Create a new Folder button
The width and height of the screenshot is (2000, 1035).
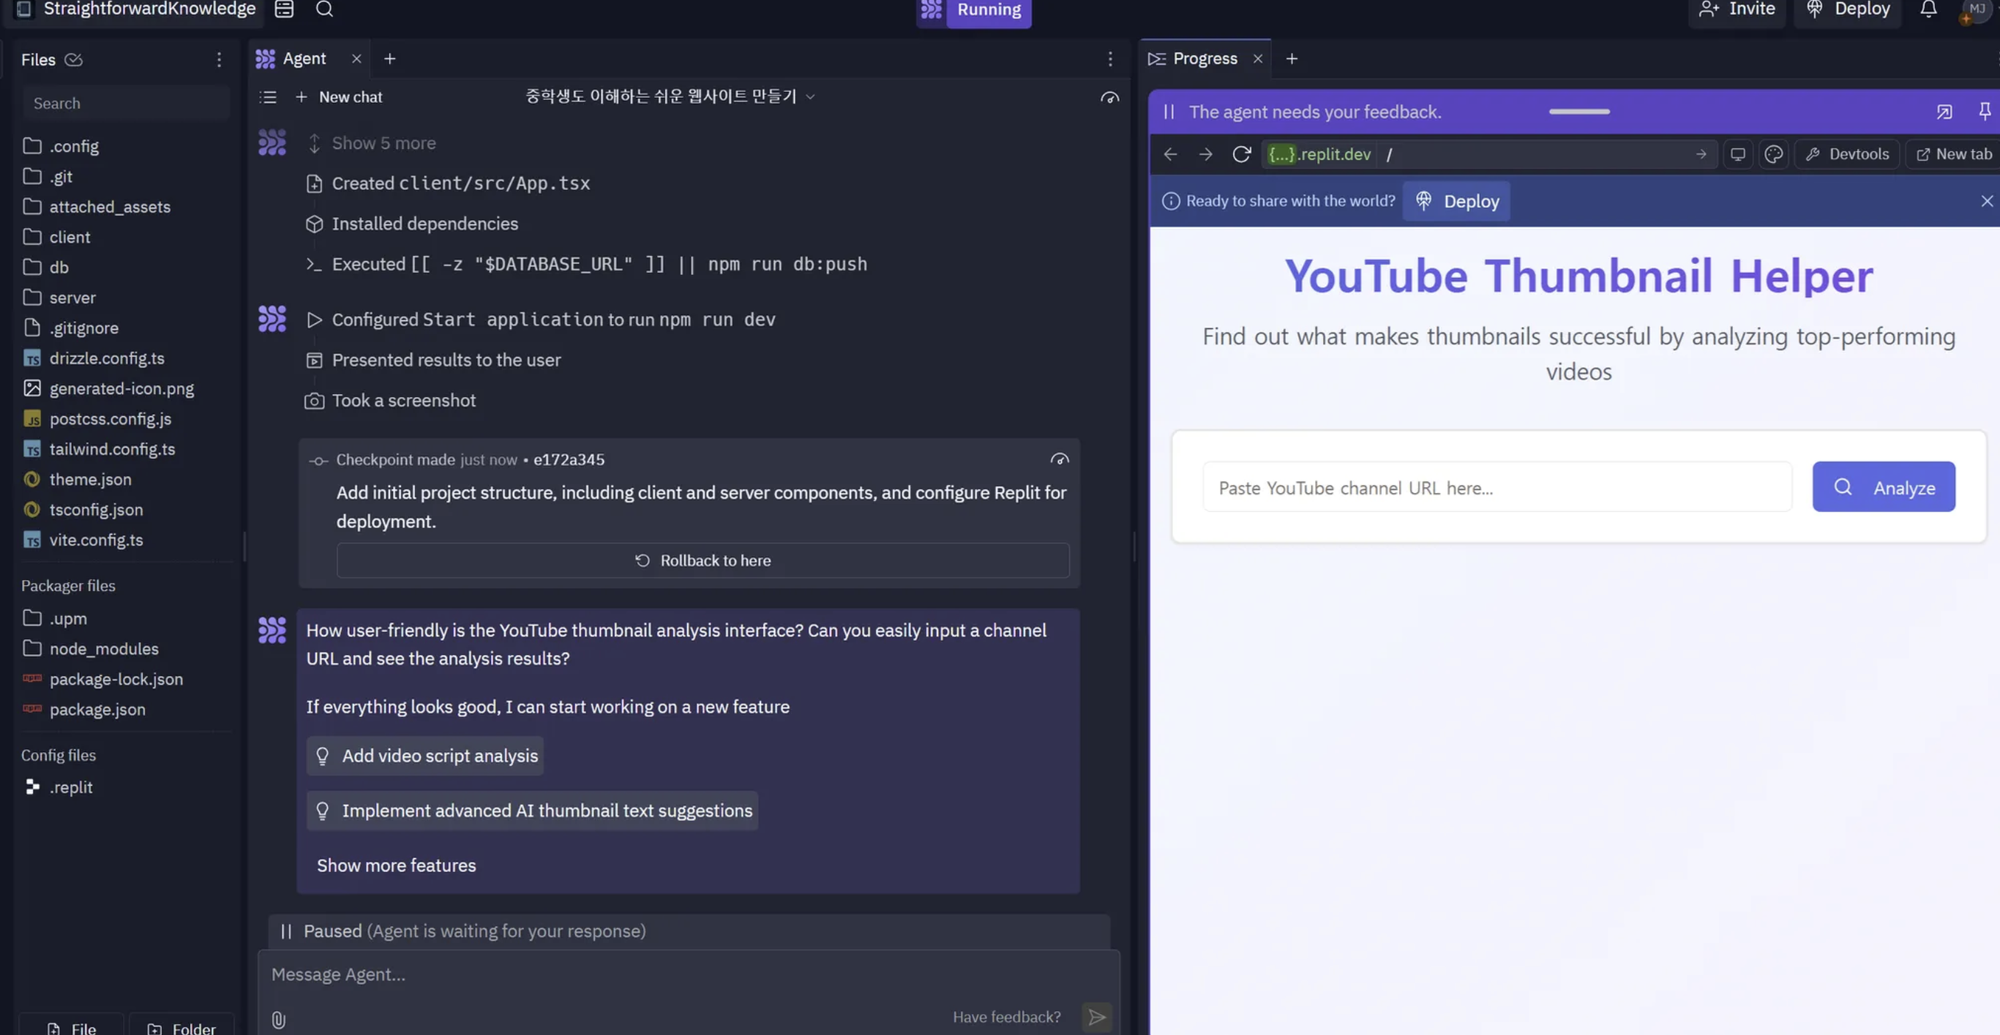pos(181,1026)
